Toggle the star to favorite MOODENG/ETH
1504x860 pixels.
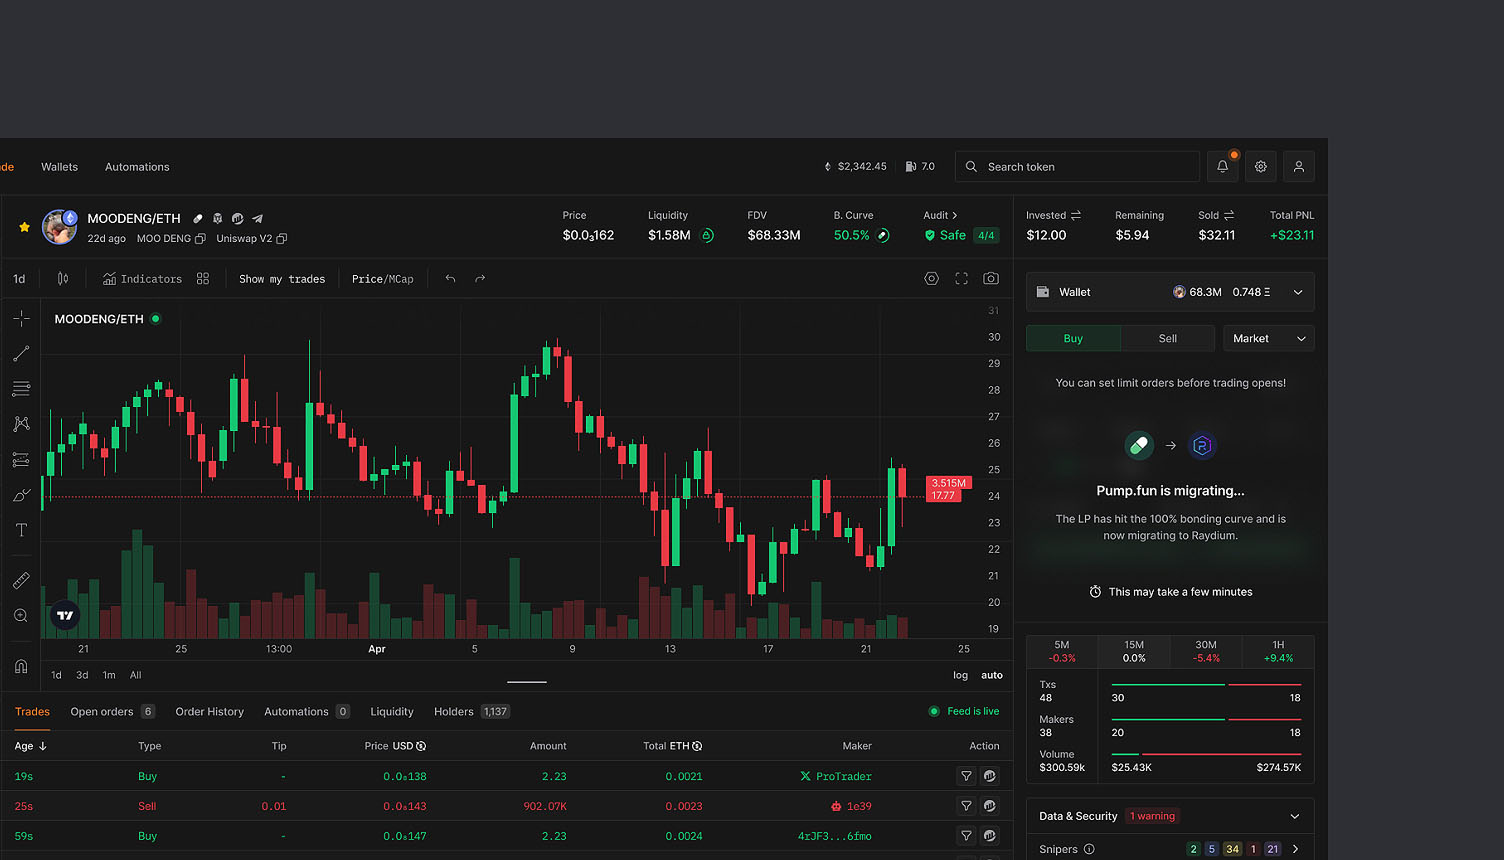point(22,227)
